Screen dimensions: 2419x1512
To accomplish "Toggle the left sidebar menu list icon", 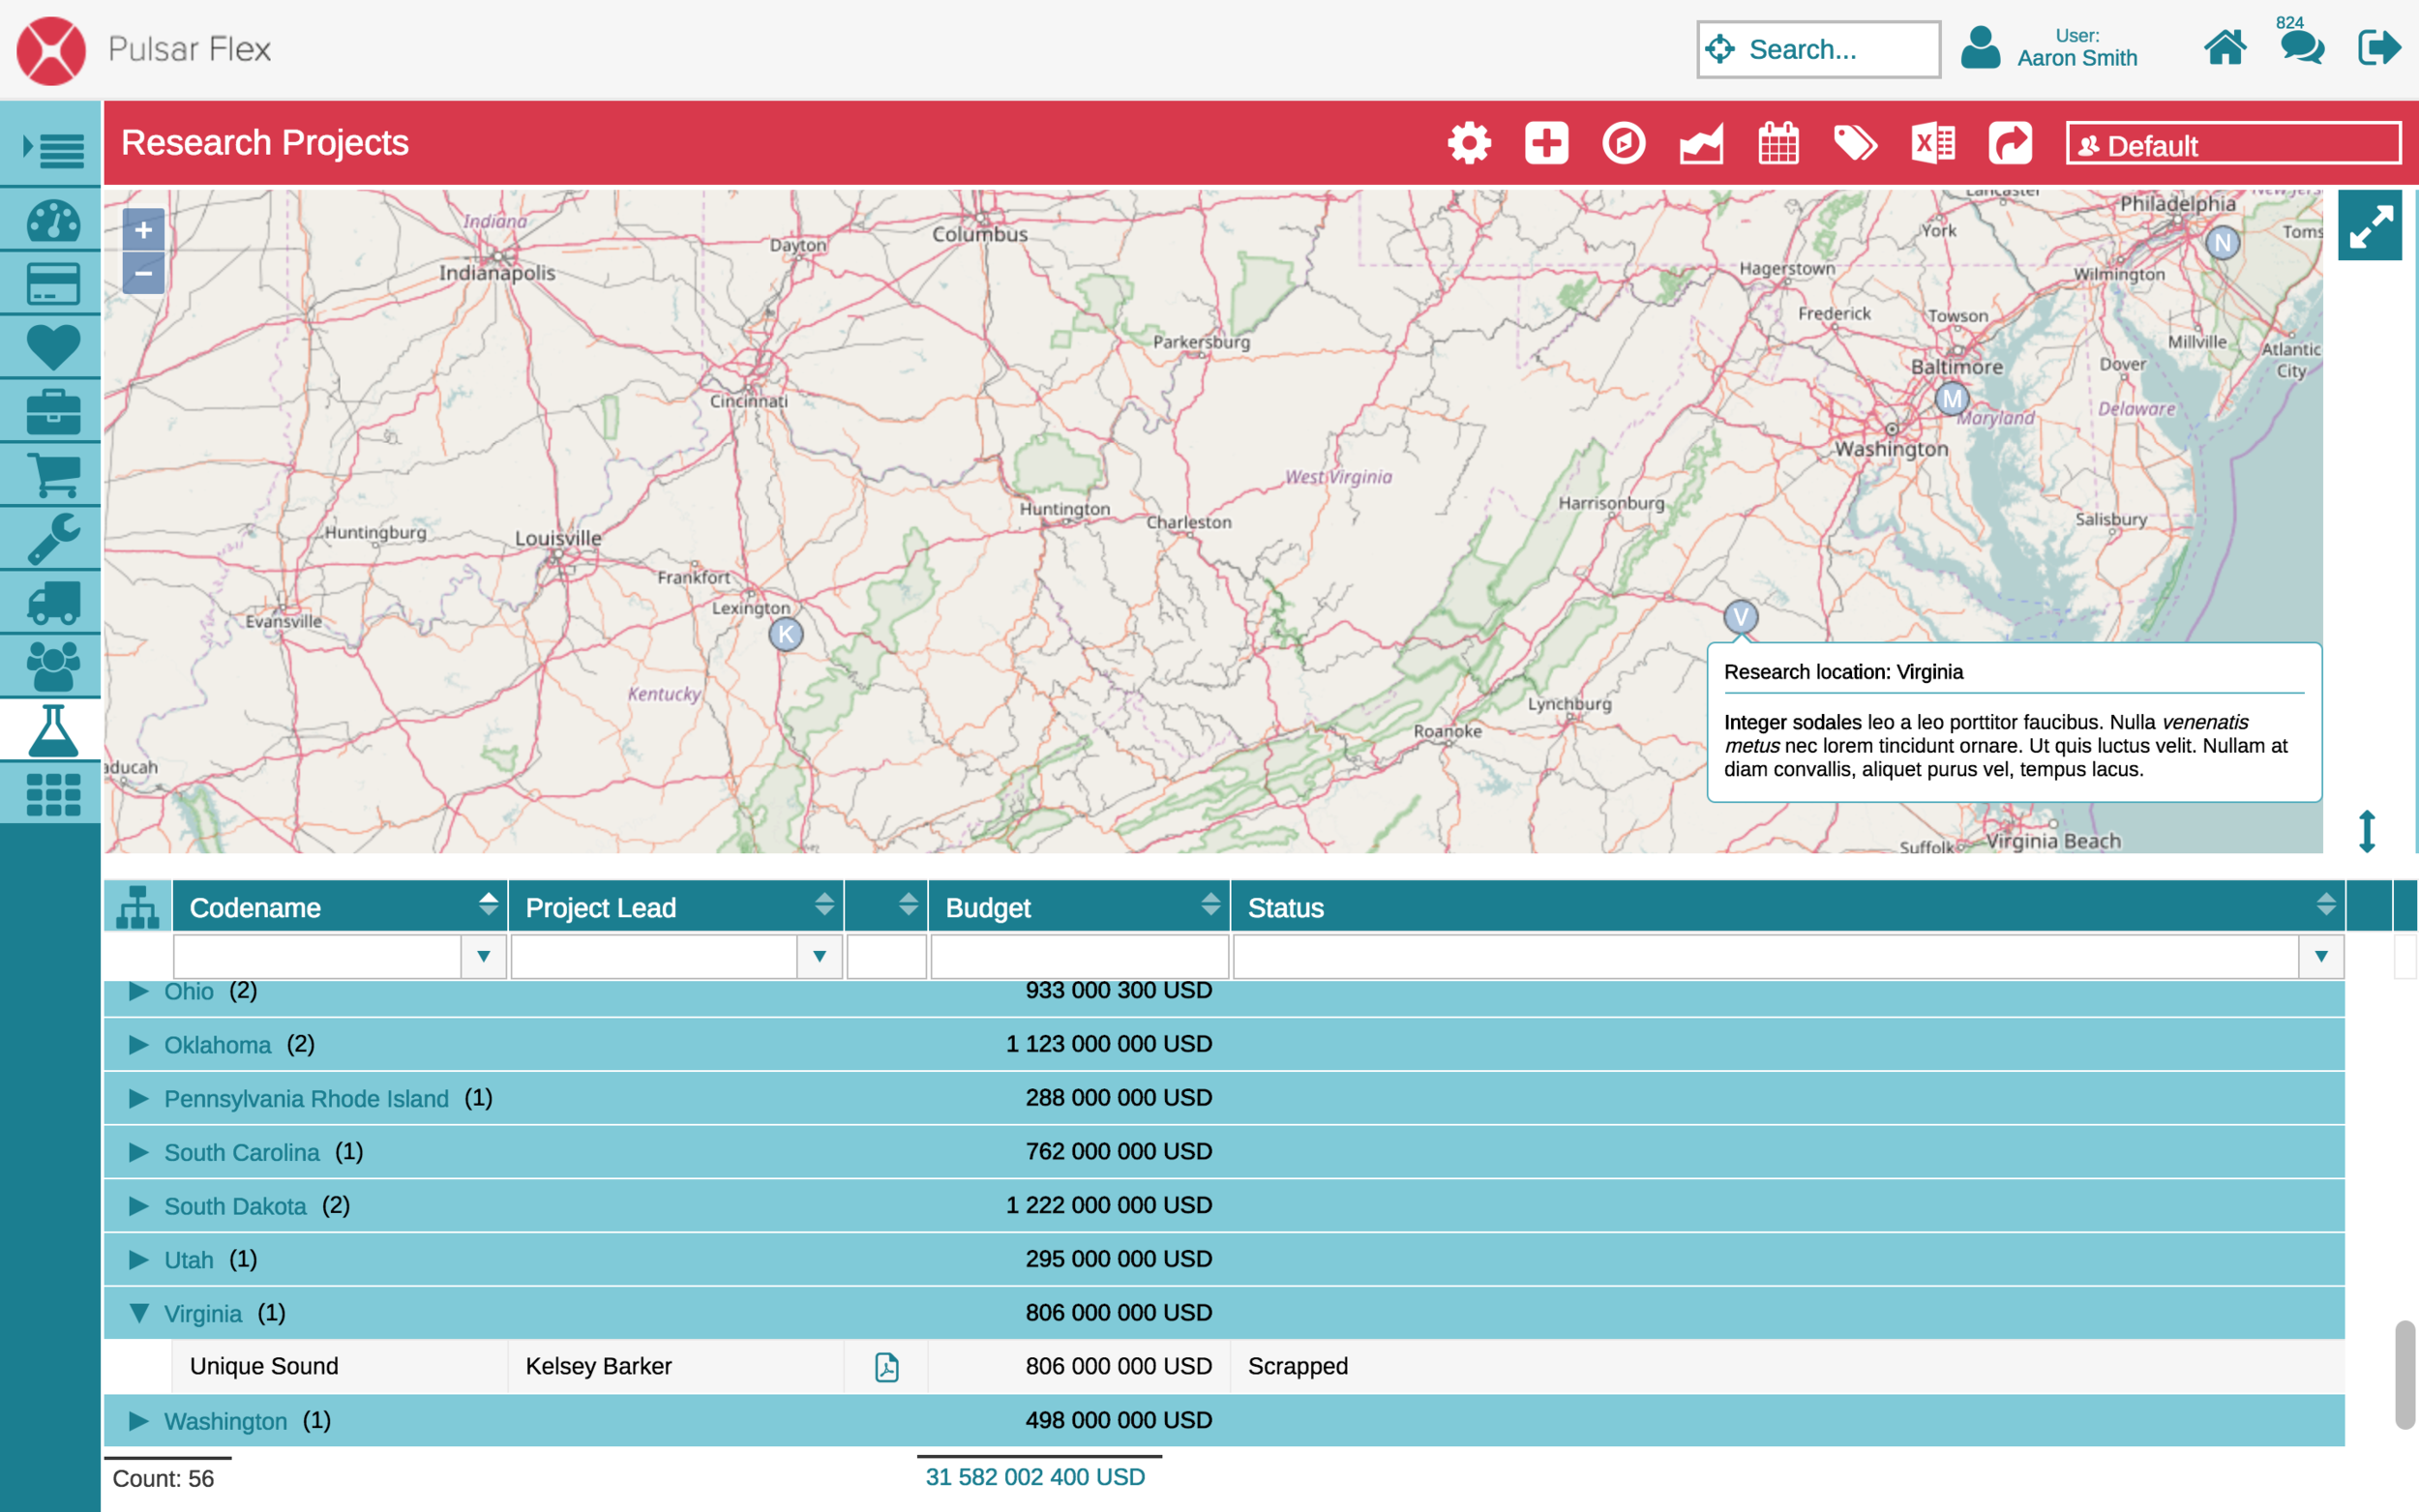I will 52,150.
